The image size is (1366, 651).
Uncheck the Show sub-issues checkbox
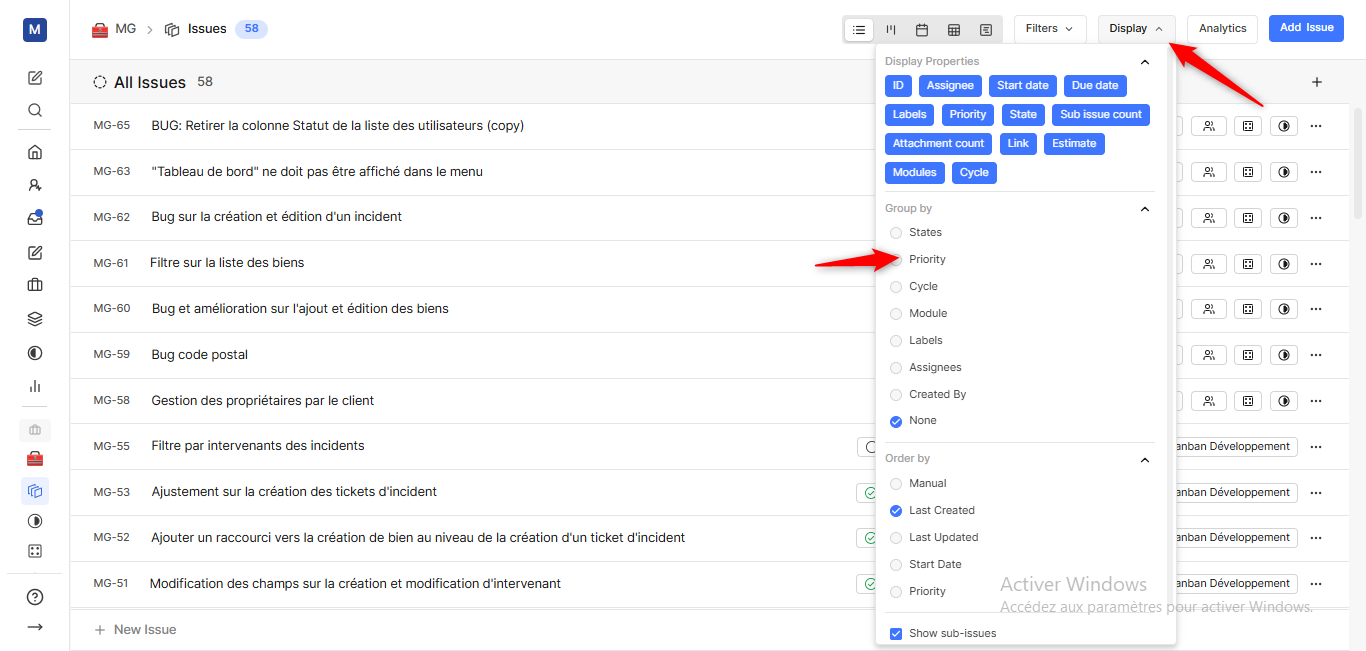(x=895, y=633)
